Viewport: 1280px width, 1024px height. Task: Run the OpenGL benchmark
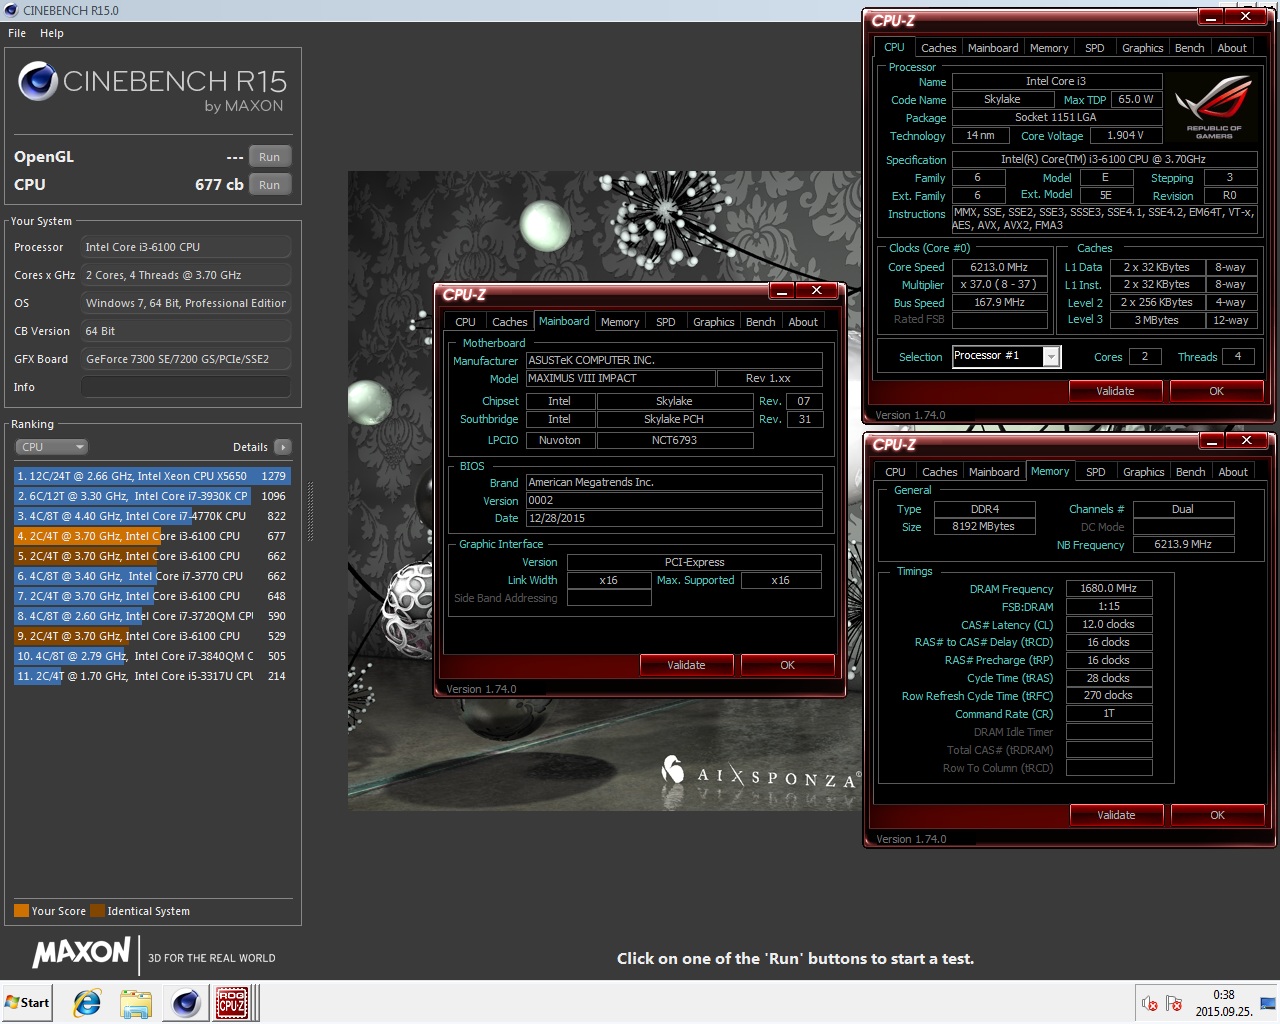270,157
